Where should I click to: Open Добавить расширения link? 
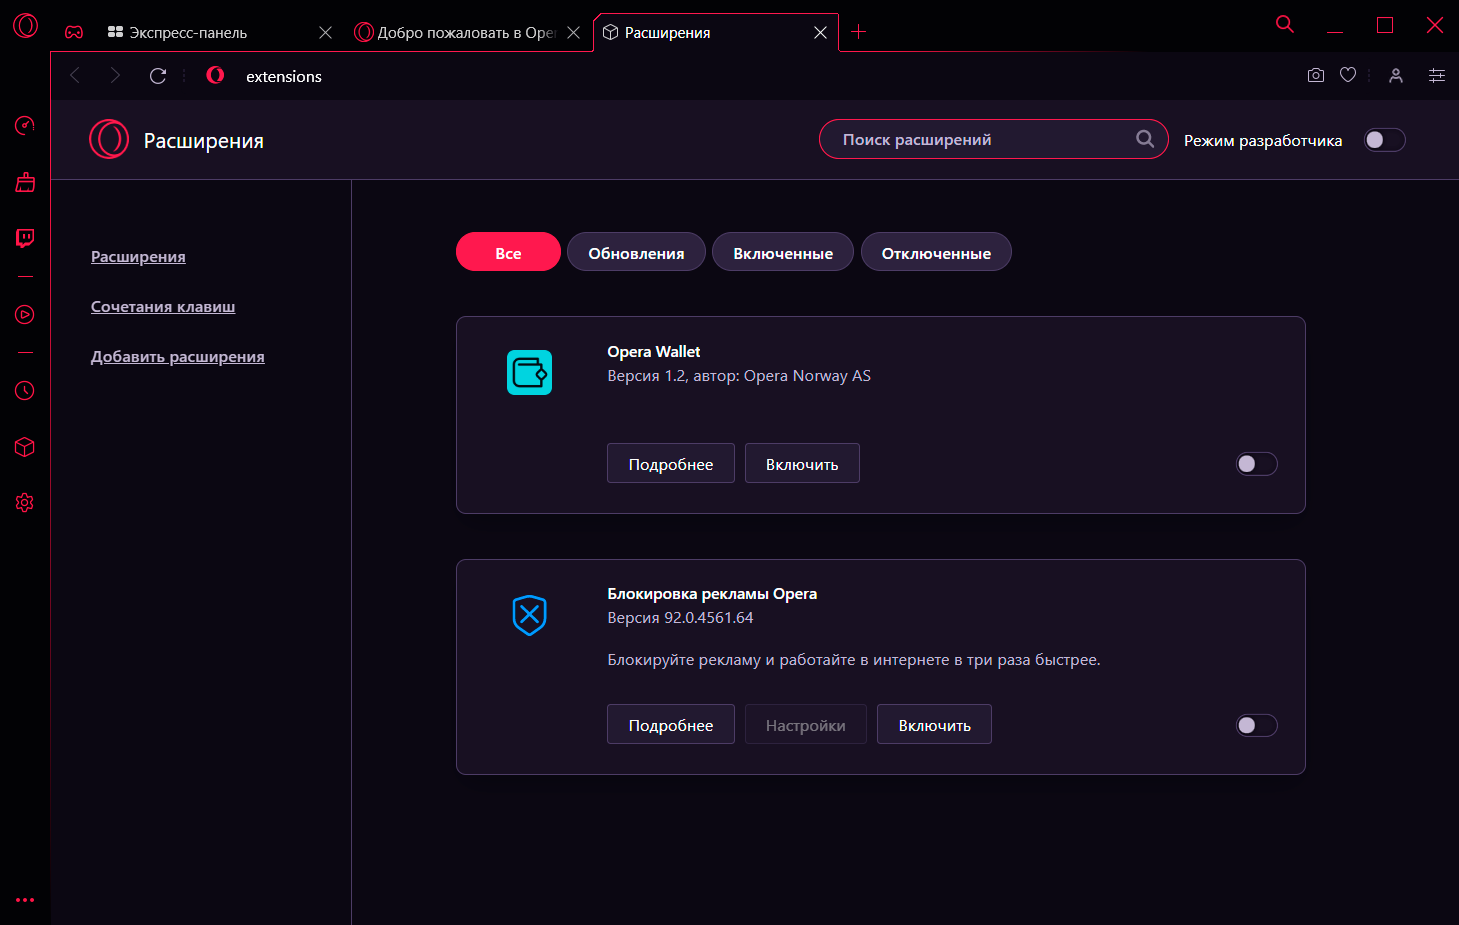178,357
